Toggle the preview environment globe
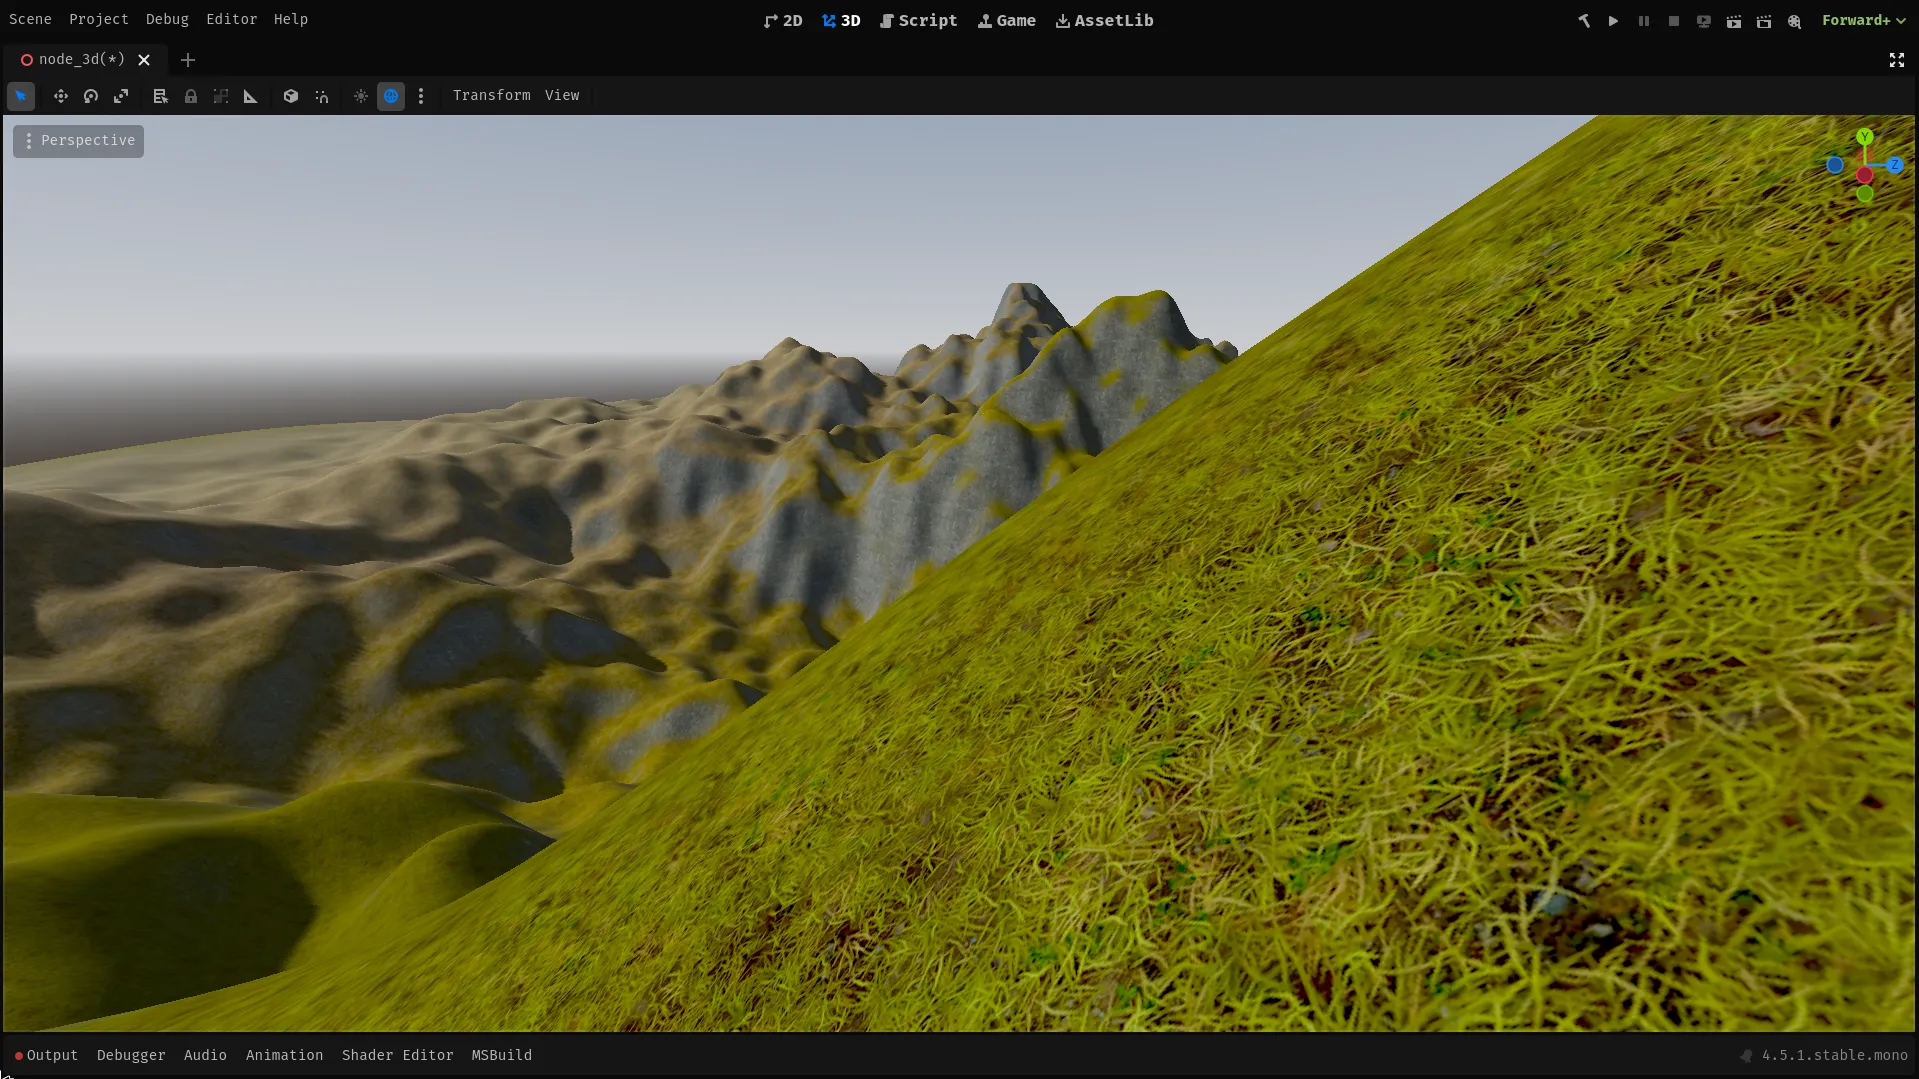This screenshot has height=1079, width=1919. (391, 96)
